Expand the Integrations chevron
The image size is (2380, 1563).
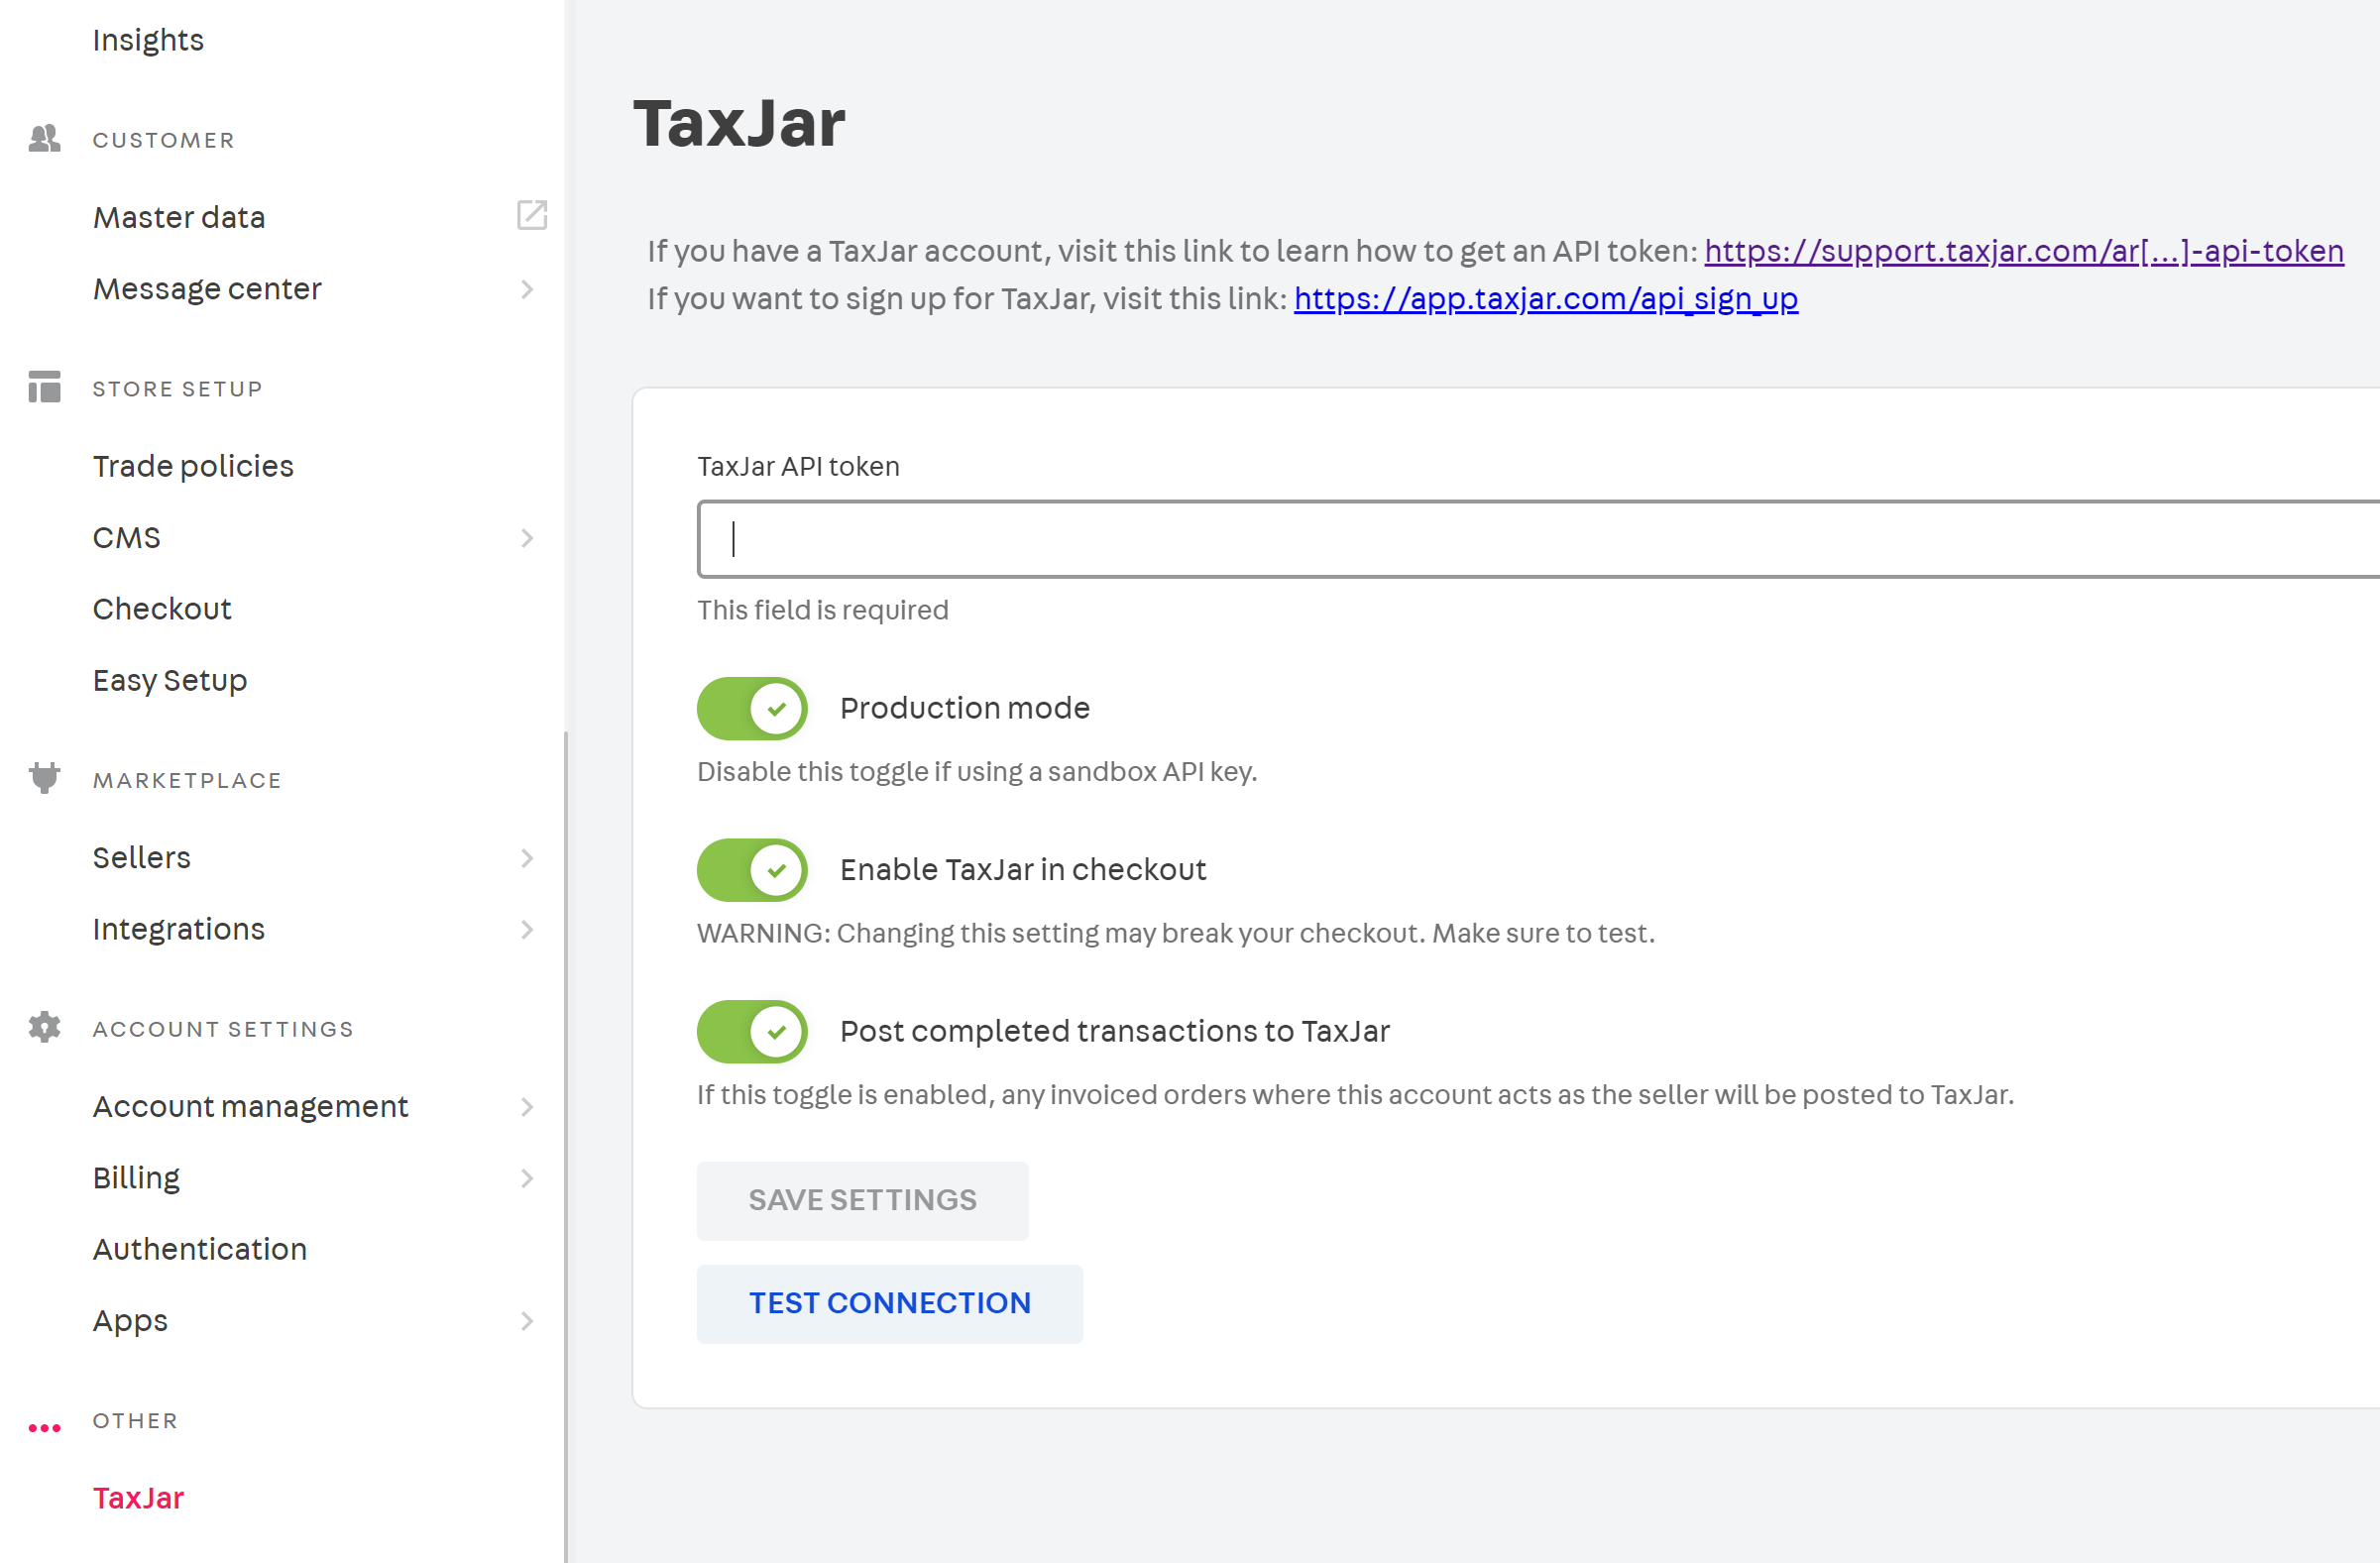pyautogui.click(x=527, y=929)
